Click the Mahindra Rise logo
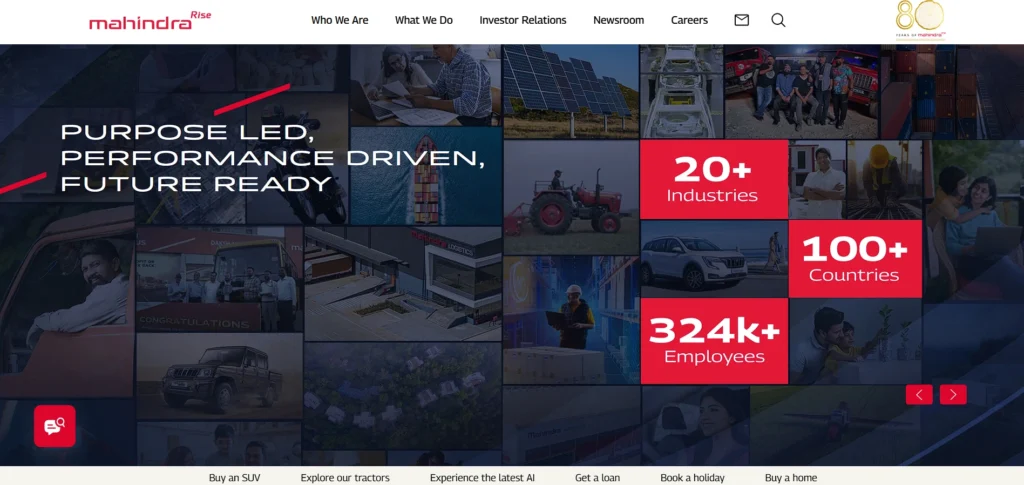1024x485 pixels. [150, 20]
